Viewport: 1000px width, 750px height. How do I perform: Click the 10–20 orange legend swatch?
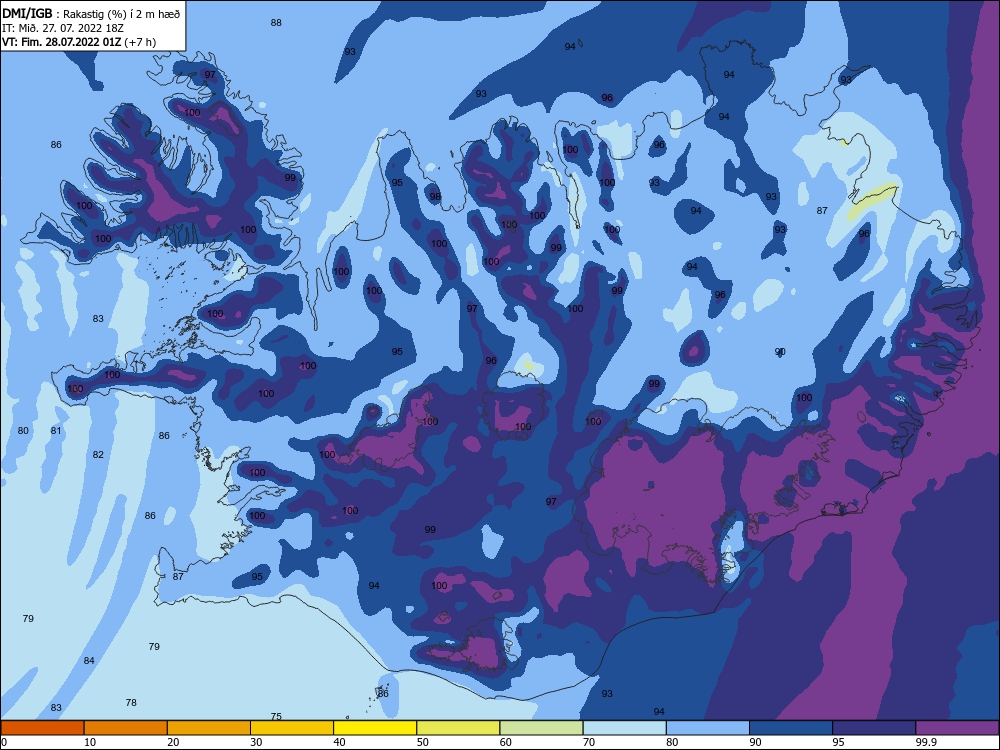tap(126, 728)
